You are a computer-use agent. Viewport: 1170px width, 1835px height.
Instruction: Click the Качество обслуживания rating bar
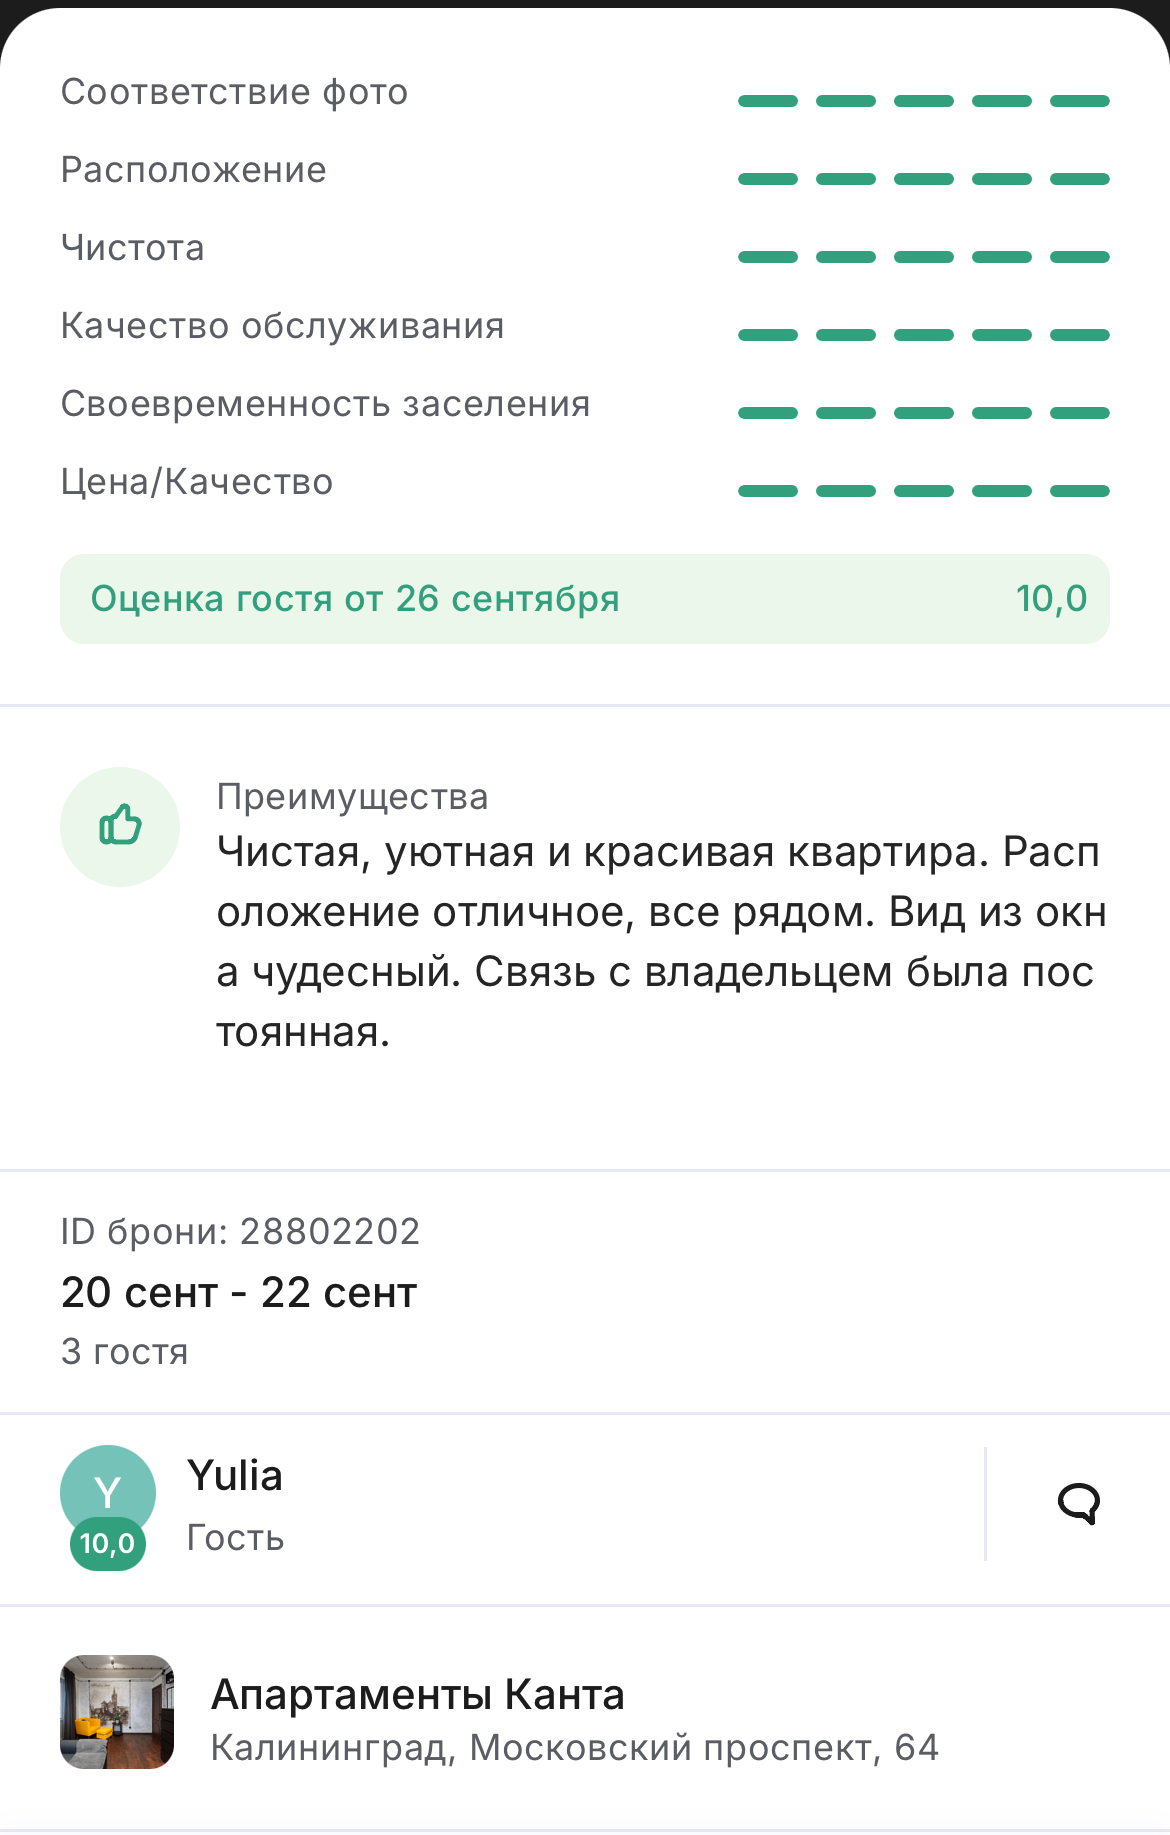click(924, 335)
